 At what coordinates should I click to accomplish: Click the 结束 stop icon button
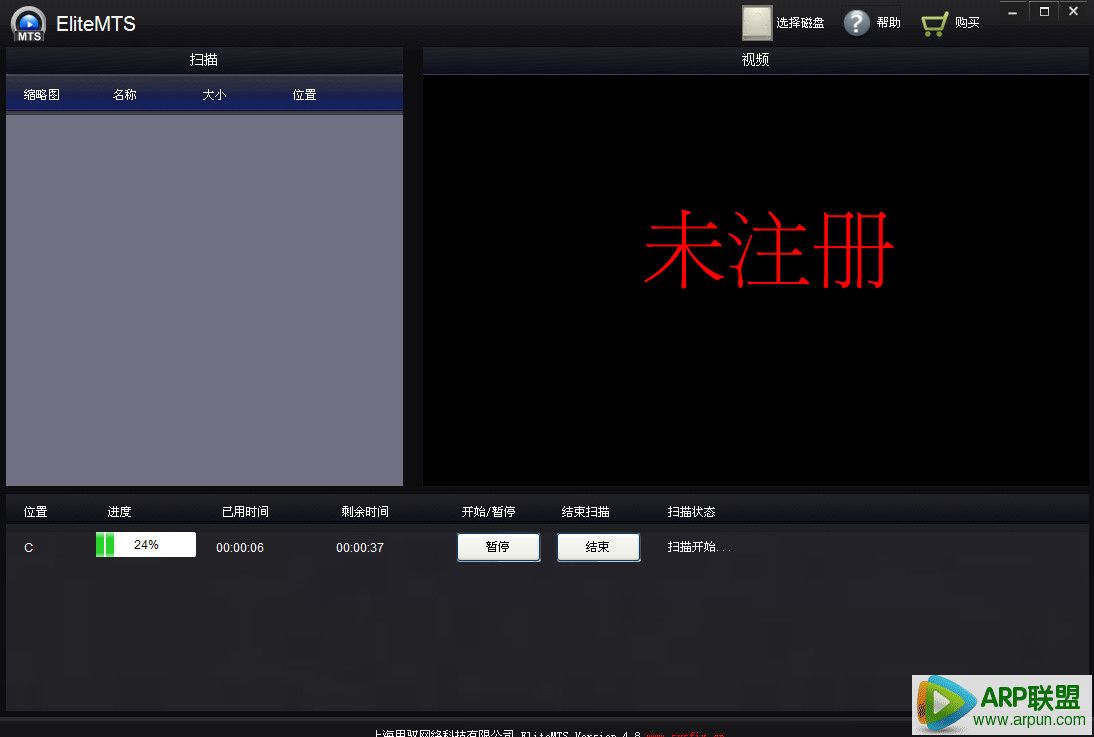(598, 547)
